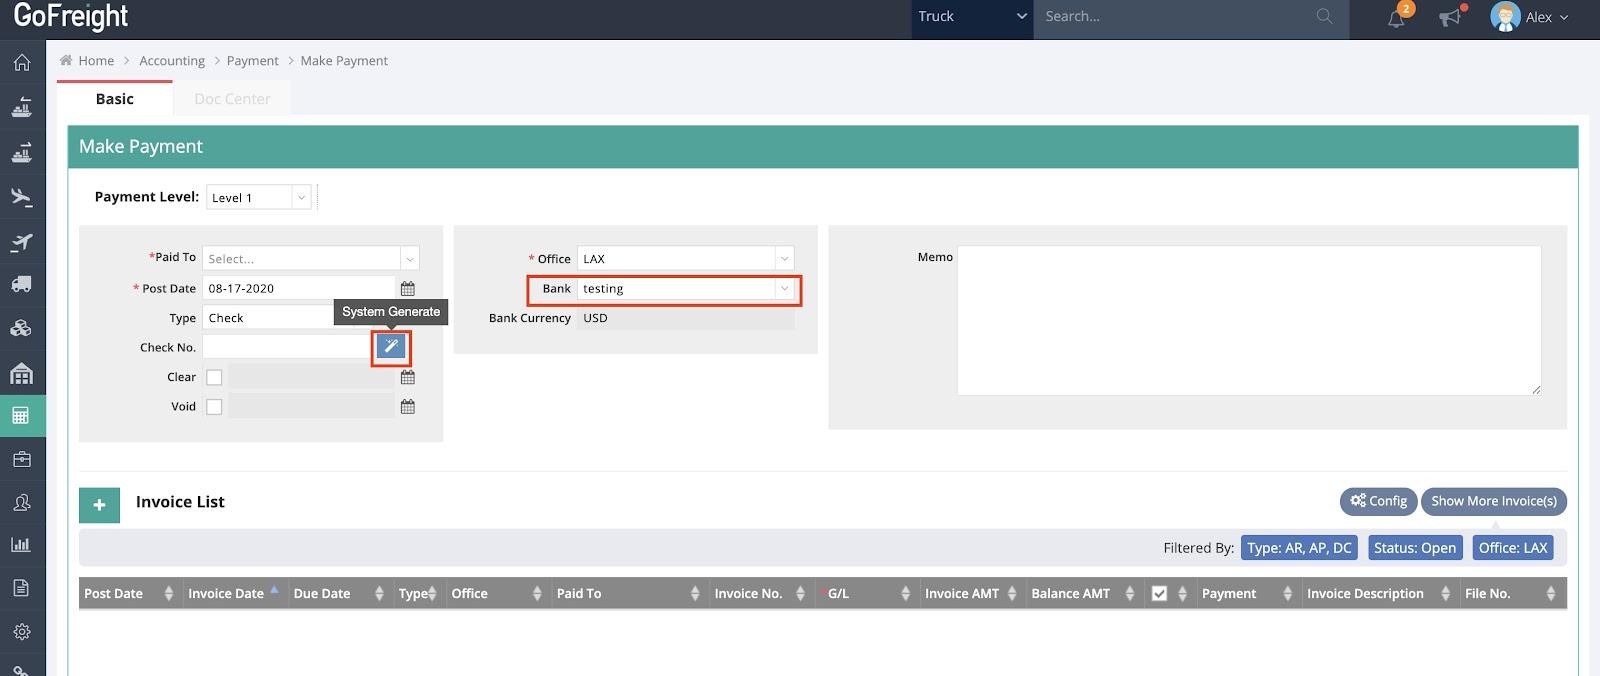Click the Show More Invoice(s) button

coord(1493,501)
